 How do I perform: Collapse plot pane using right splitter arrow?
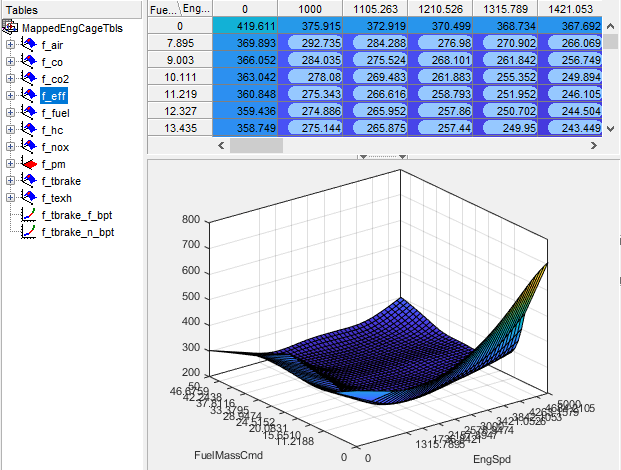pyautogui.click(x=402, y=157)
